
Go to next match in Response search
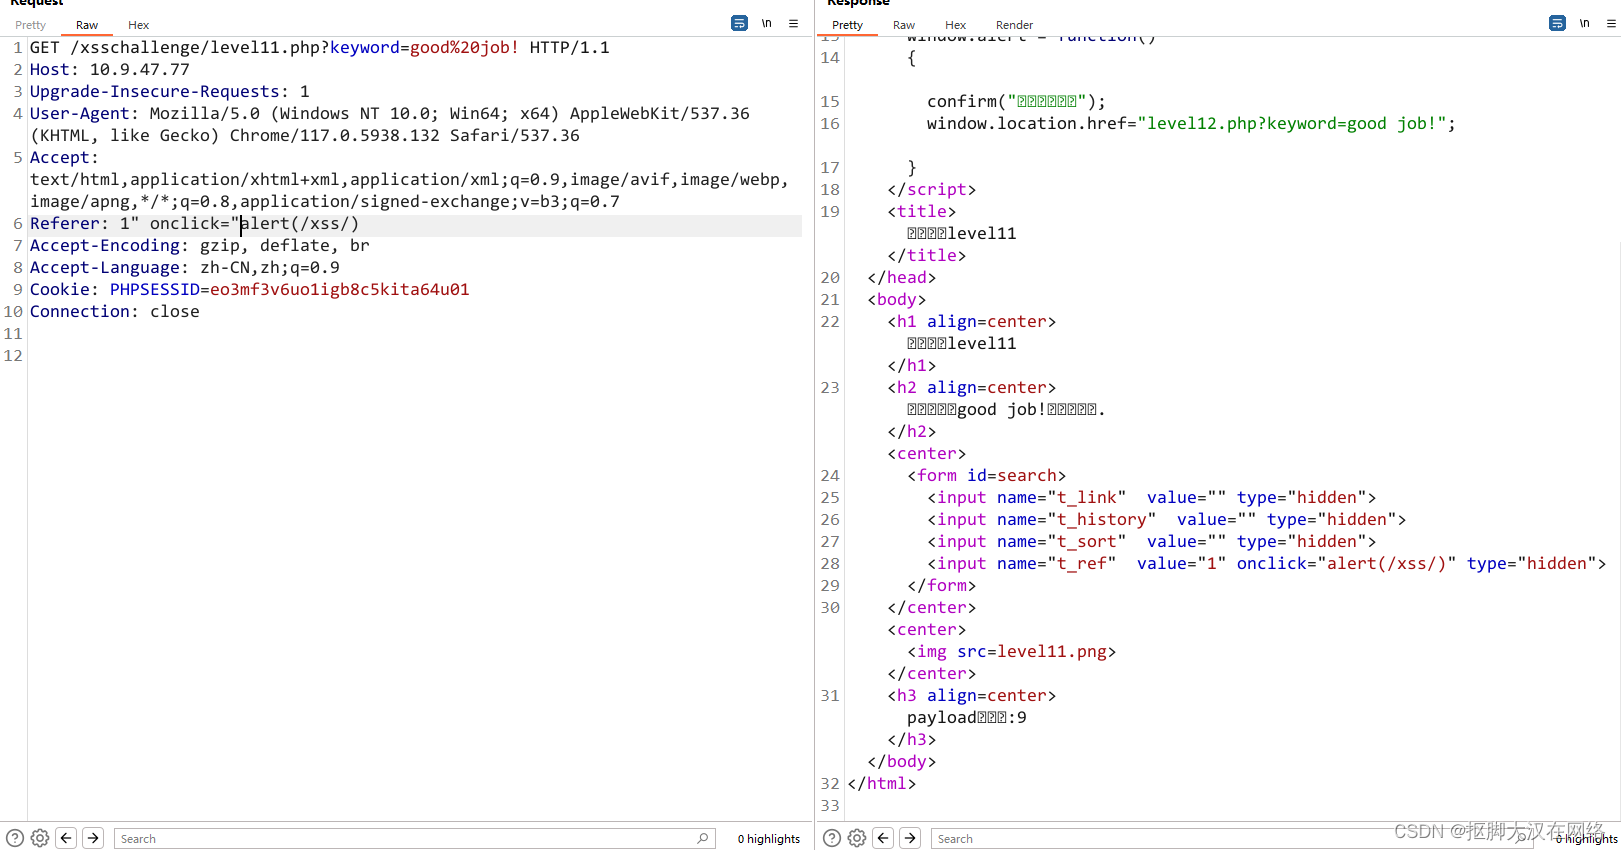(910, 838)
